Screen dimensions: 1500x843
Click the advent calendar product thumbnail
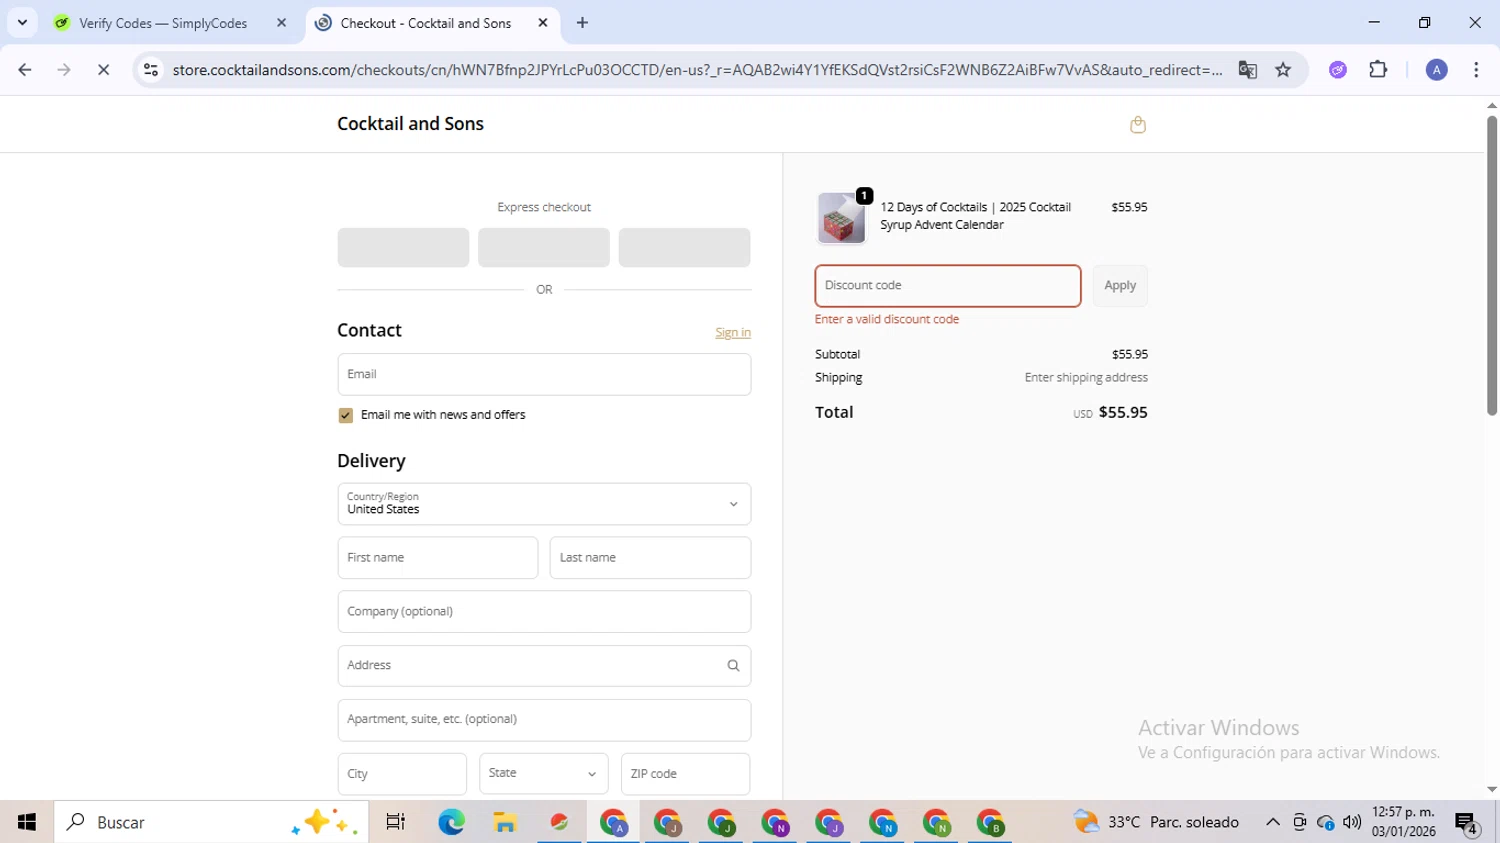(841, 218)
